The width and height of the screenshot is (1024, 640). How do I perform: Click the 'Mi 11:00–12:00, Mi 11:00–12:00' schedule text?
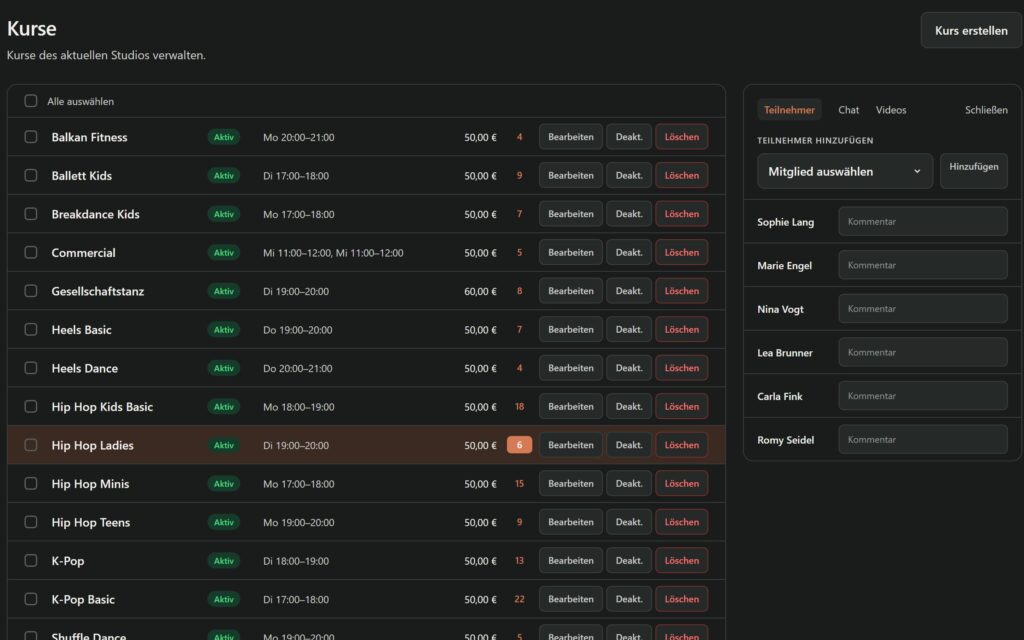[333, 253]
